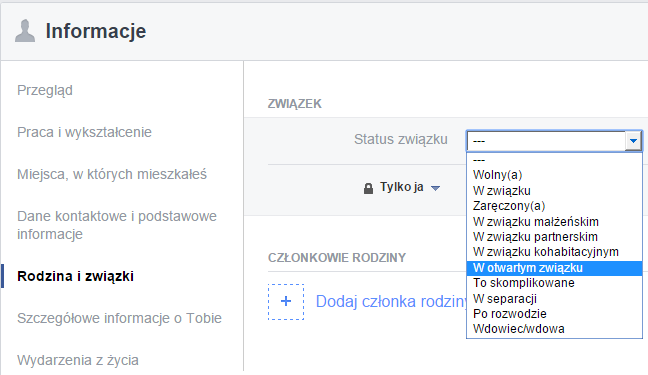This screenshot has width=648, height=375.
Task: Choose 'Wolny(a)' relationship status
Action: click(554, 175)
